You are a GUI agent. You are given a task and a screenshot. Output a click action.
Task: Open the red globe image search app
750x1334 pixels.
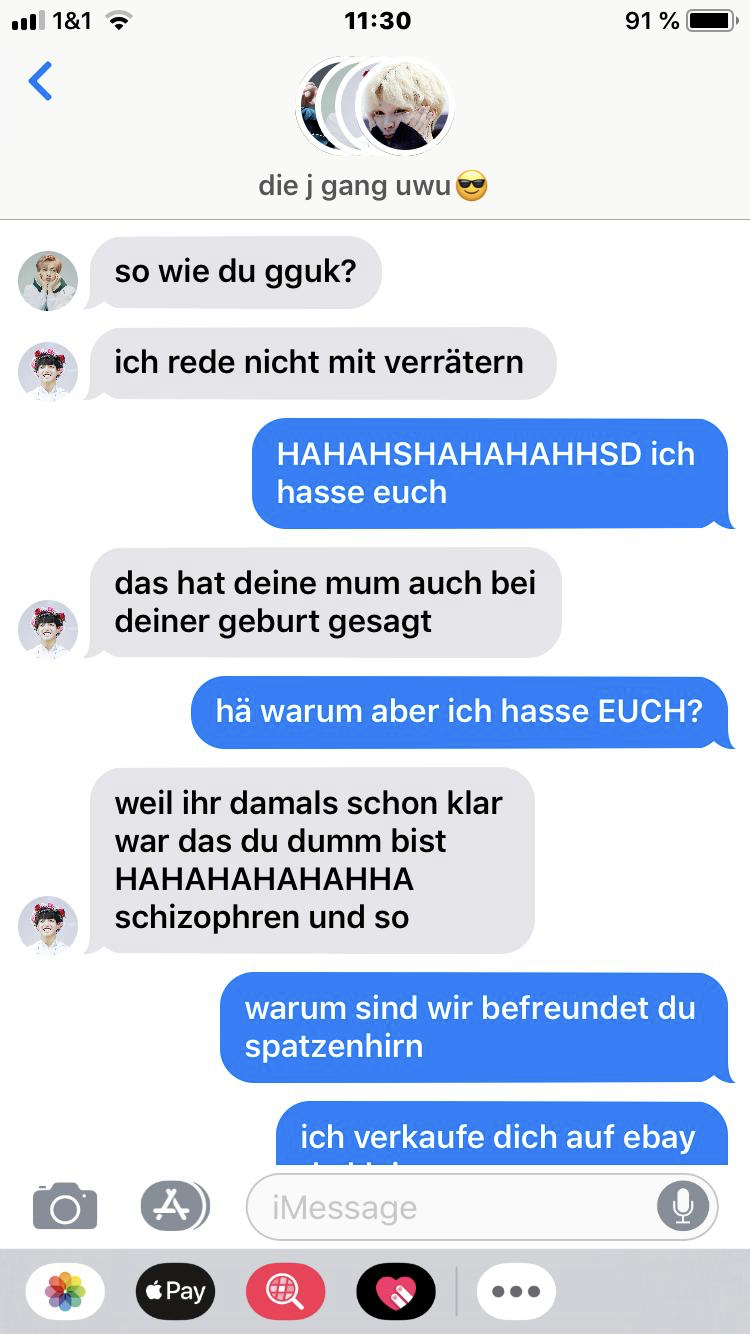[285, 1291]
